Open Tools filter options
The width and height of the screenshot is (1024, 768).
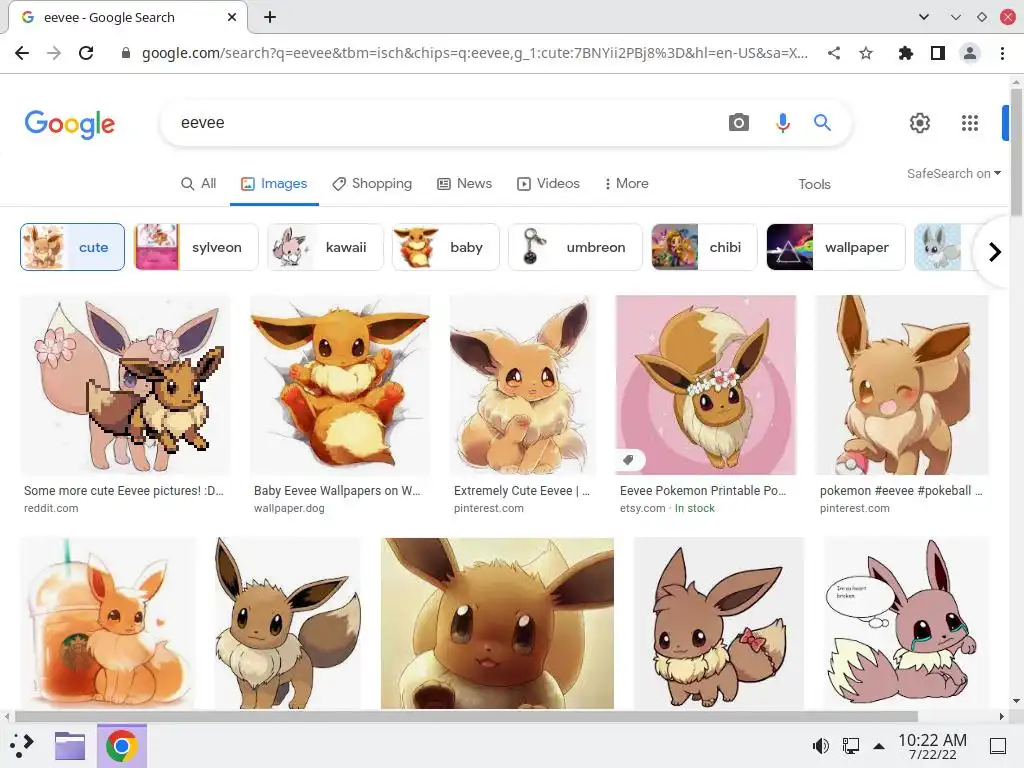click(814, 184)
